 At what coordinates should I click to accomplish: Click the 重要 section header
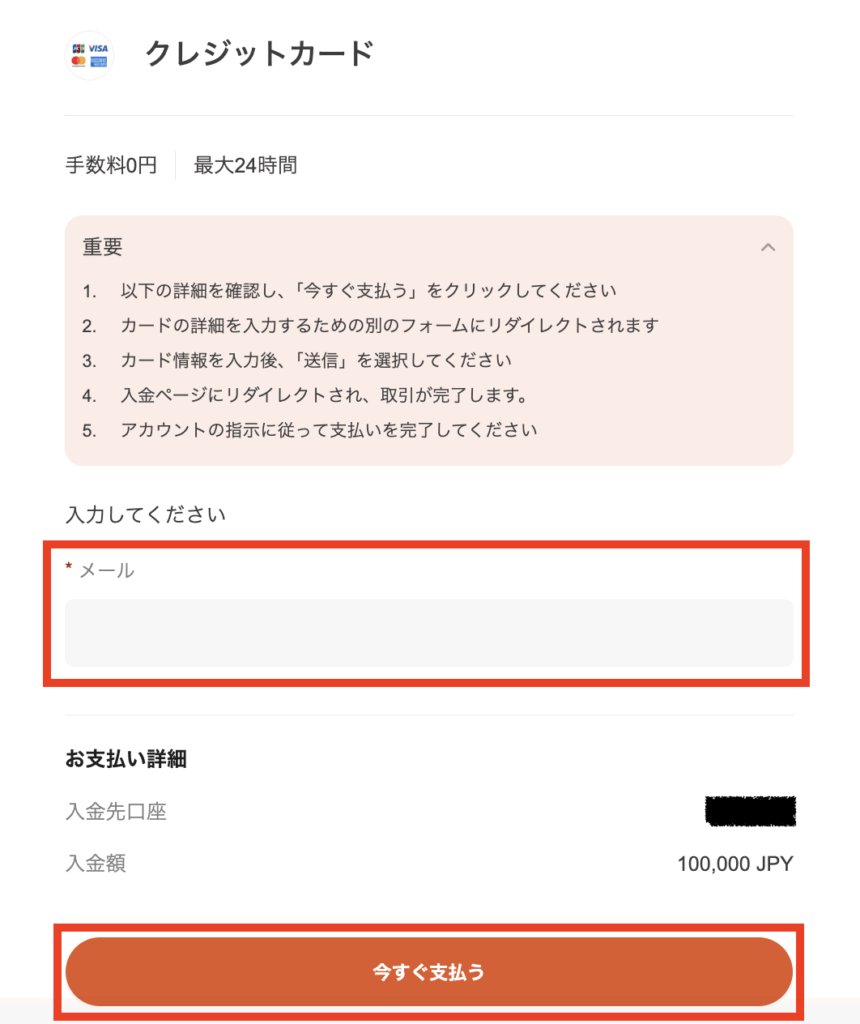click(103, 248)
